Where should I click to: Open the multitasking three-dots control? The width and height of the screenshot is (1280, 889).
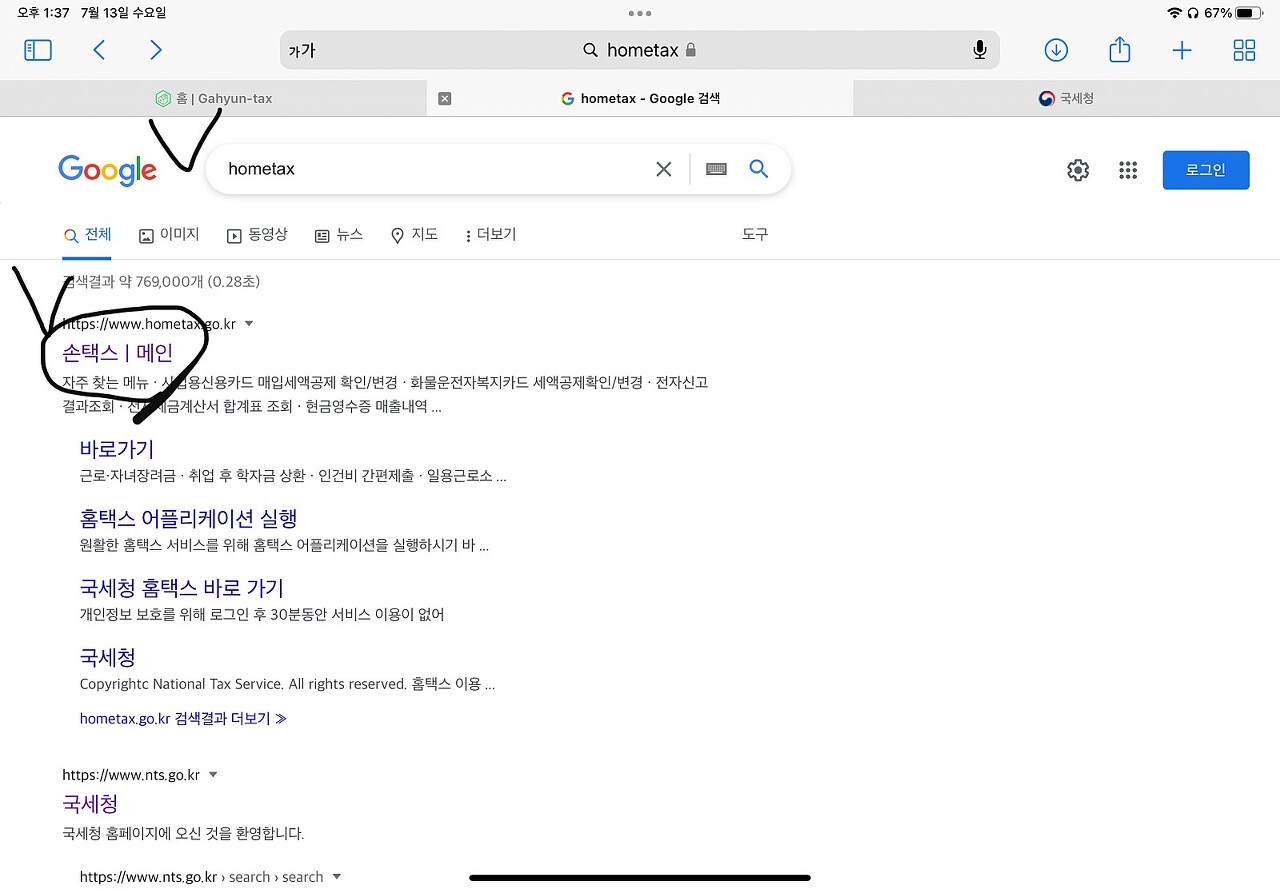click(640, 13)
